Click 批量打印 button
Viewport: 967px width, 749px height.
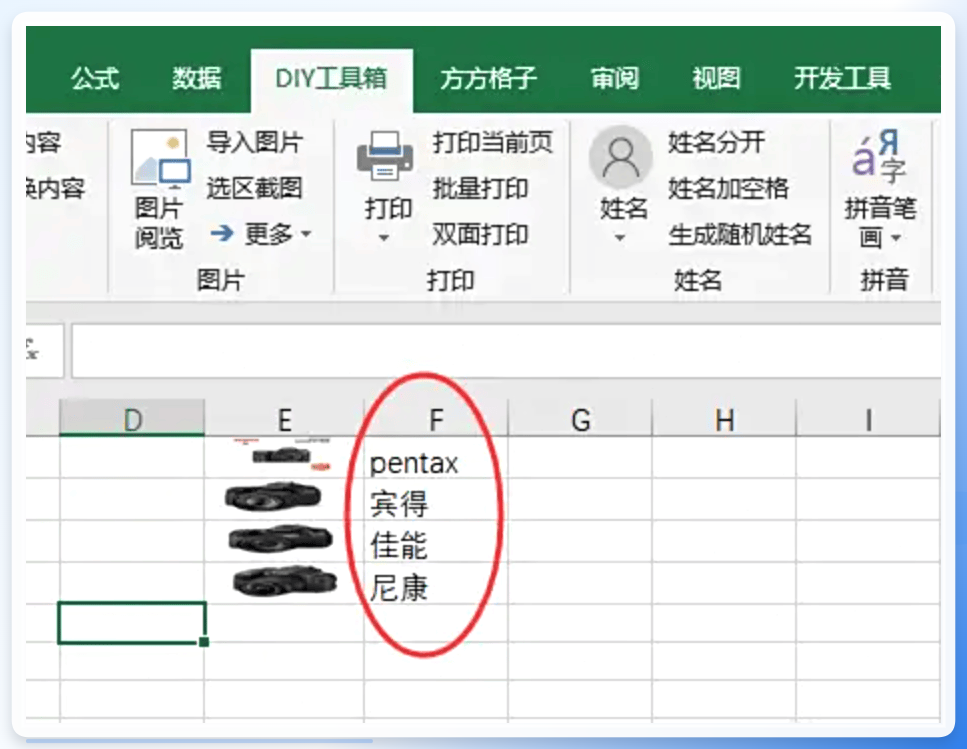tap(480, 188)
